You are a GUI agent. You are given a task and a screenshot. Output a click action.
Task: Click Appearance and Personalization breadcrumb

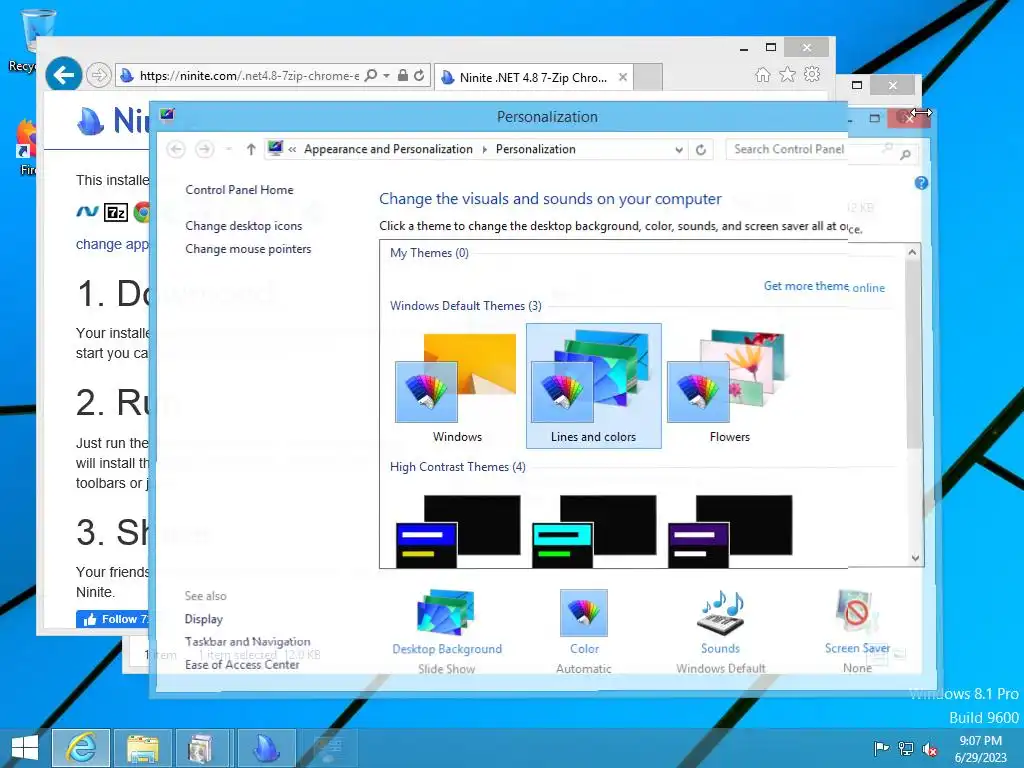tap(389, 149)
